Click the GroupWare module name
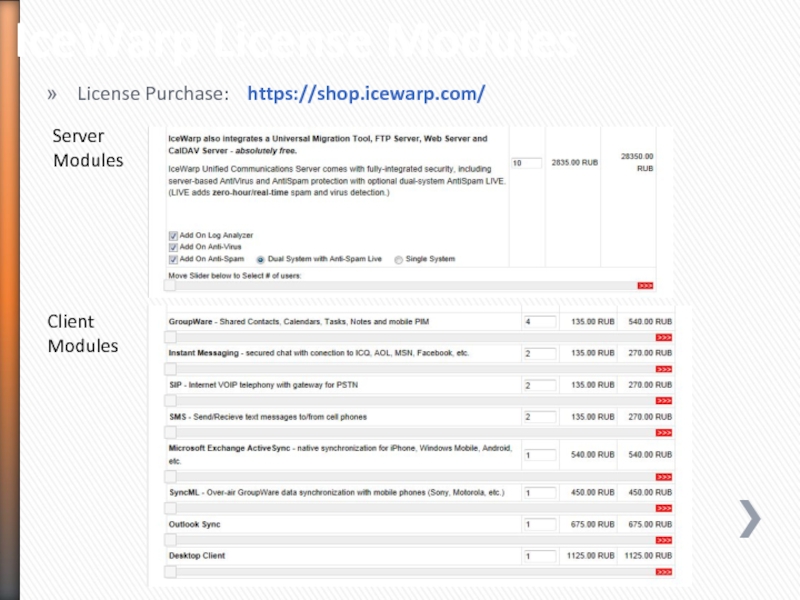 pyautogui.click(x=190, y=322)
